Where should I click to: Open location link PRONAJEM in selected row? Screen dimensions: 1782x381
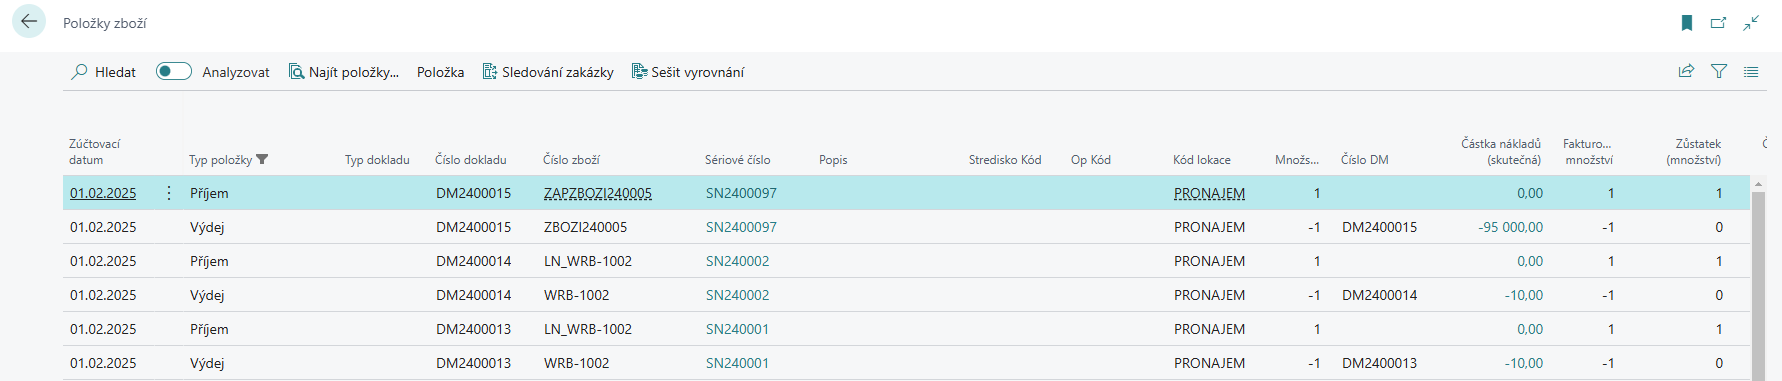pyautogui.click(x=1210, y=193)
